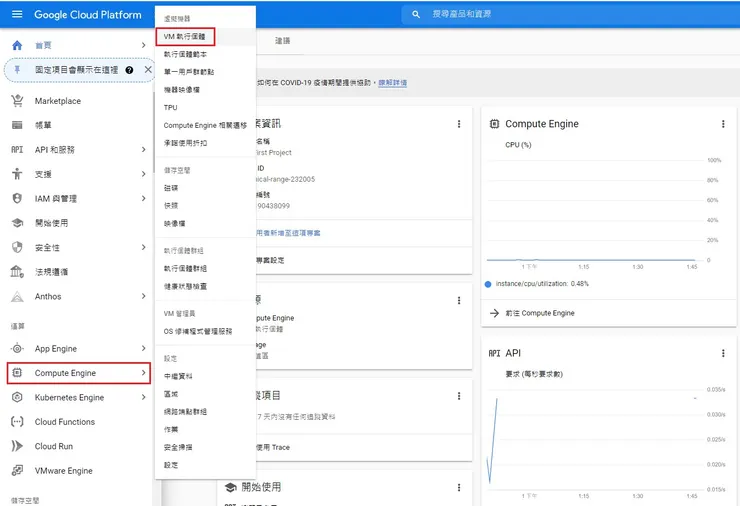This screenshot has height=506, width=740.
Task: Click the VMware Engine icon
Action: point(17,471)
